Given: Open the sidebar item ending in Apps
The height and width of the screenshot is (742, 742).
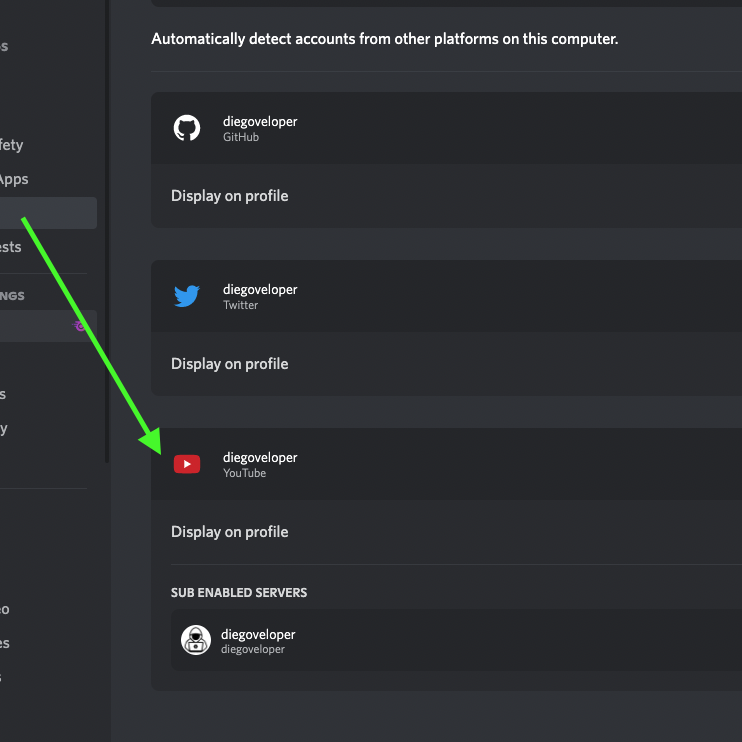Looking at the screenshot, I should tap(14, 179).
